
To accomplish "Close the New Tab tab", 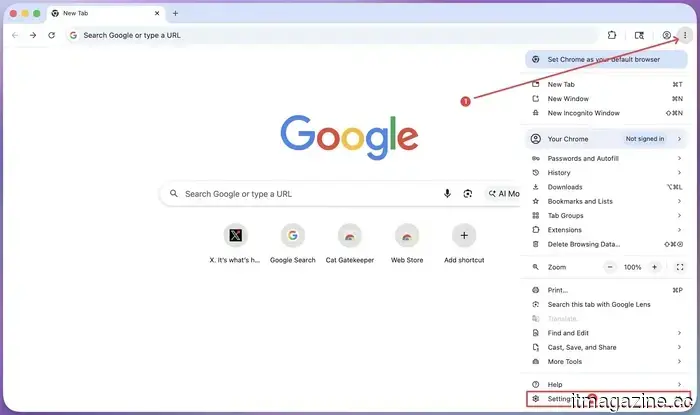I will point(157,13).
